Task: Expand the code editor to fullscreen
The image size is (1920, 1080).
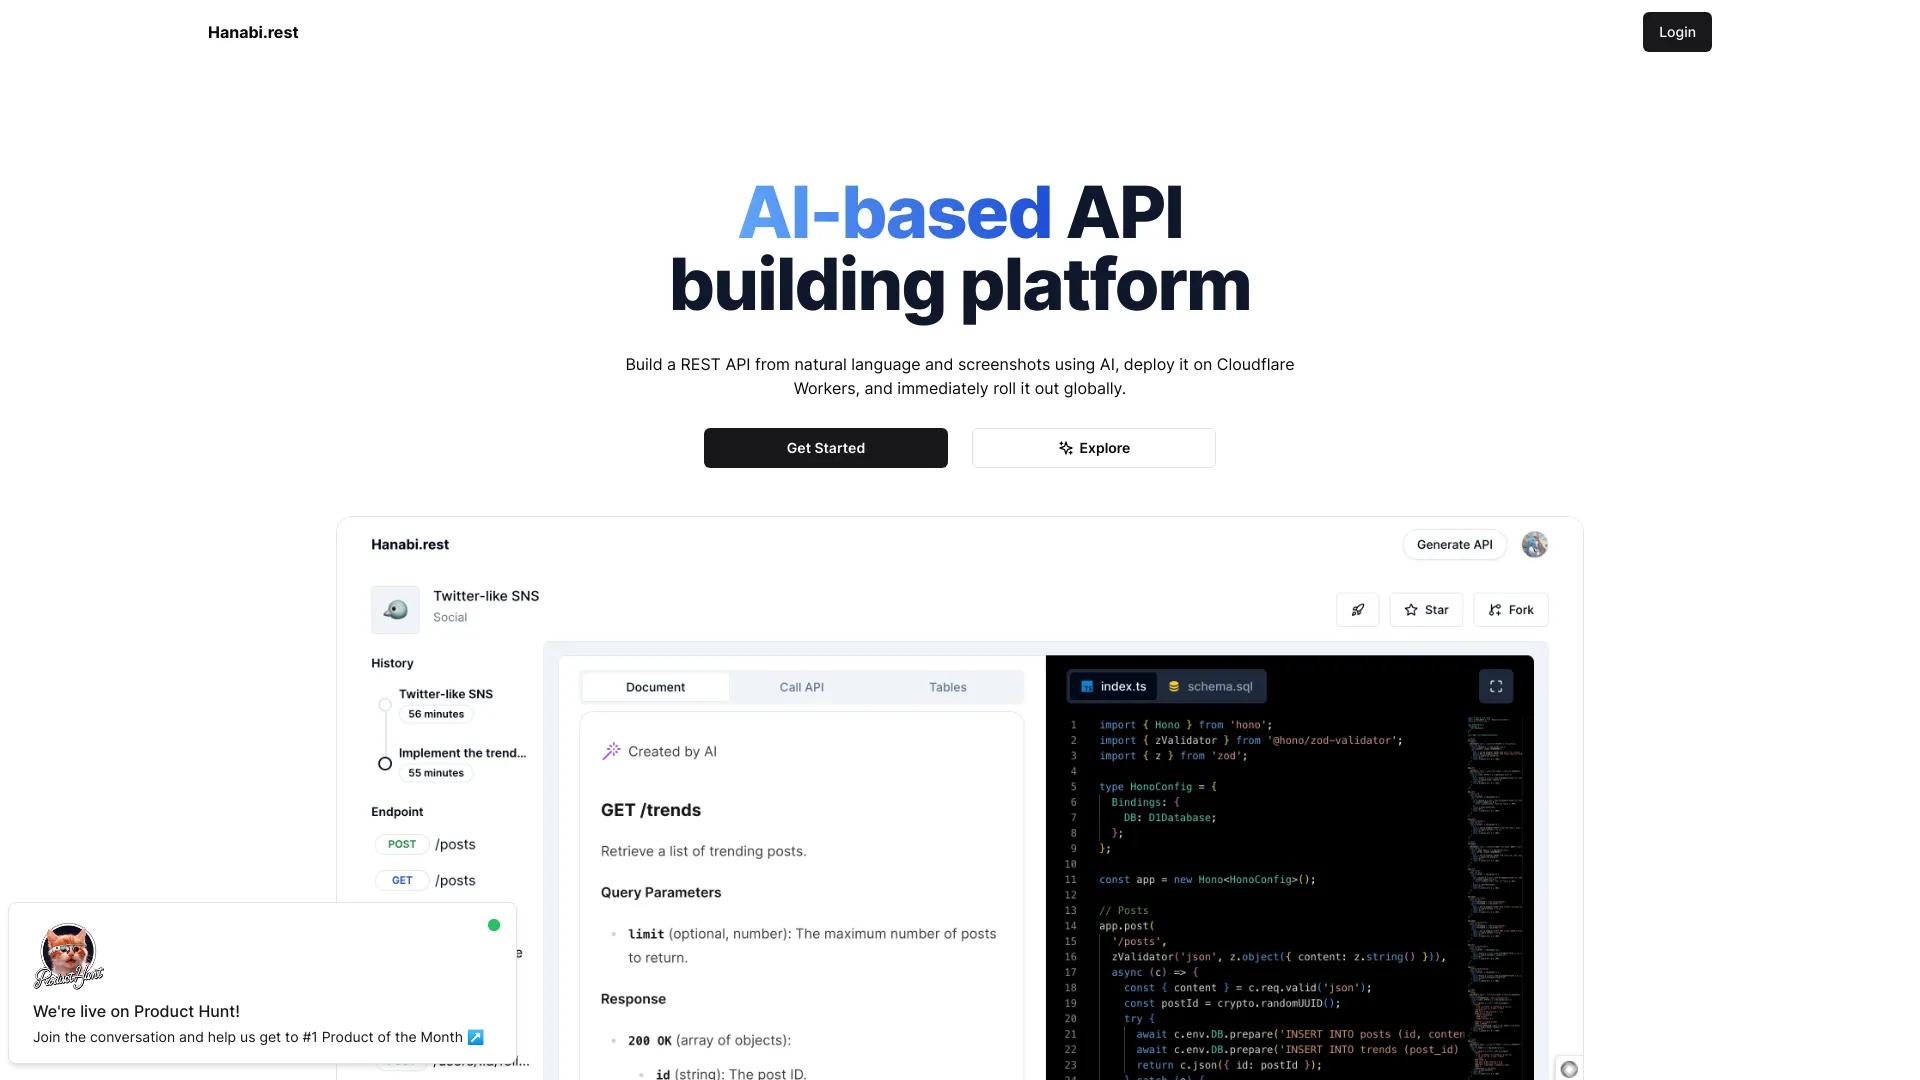Action: 1495,686
